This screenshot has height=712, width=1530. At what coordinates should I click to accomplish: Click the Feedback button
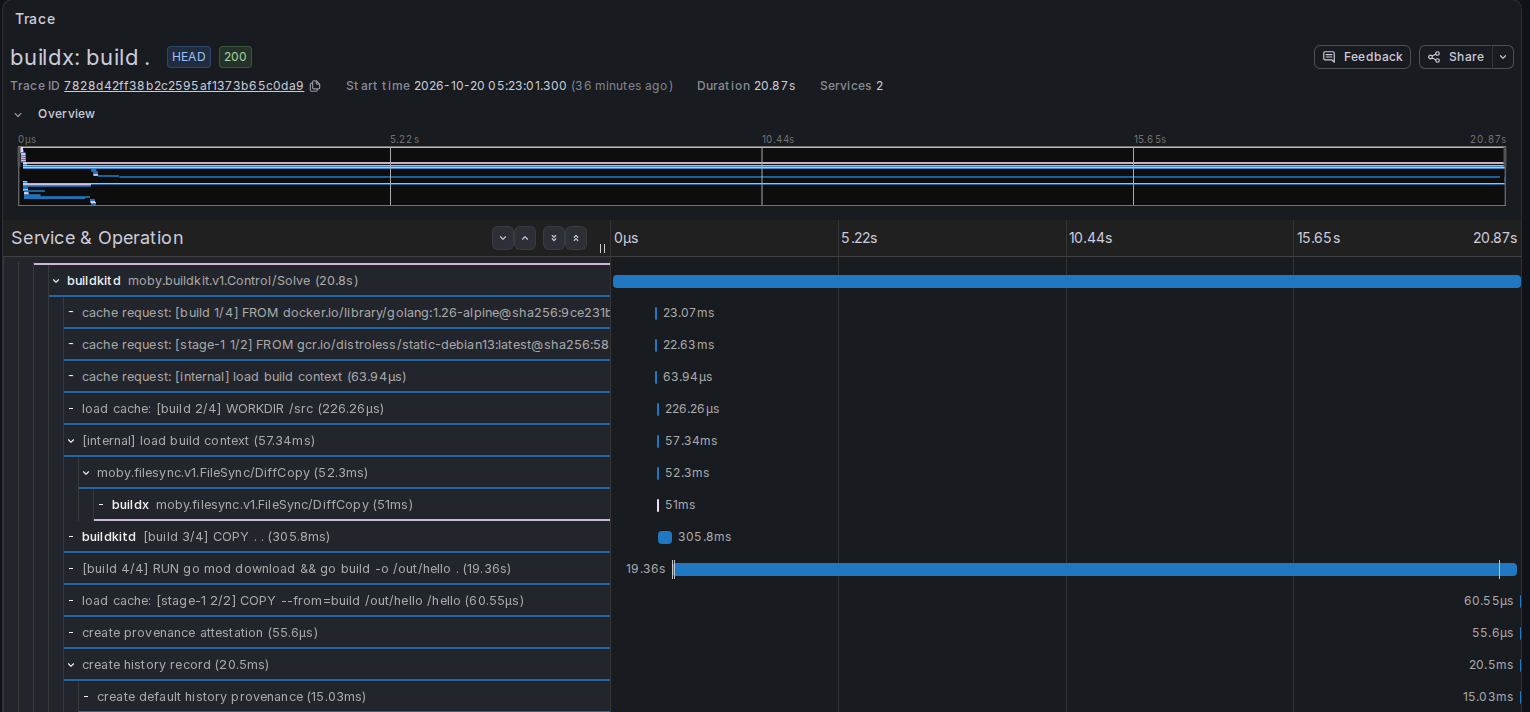tap(1362, 57)
